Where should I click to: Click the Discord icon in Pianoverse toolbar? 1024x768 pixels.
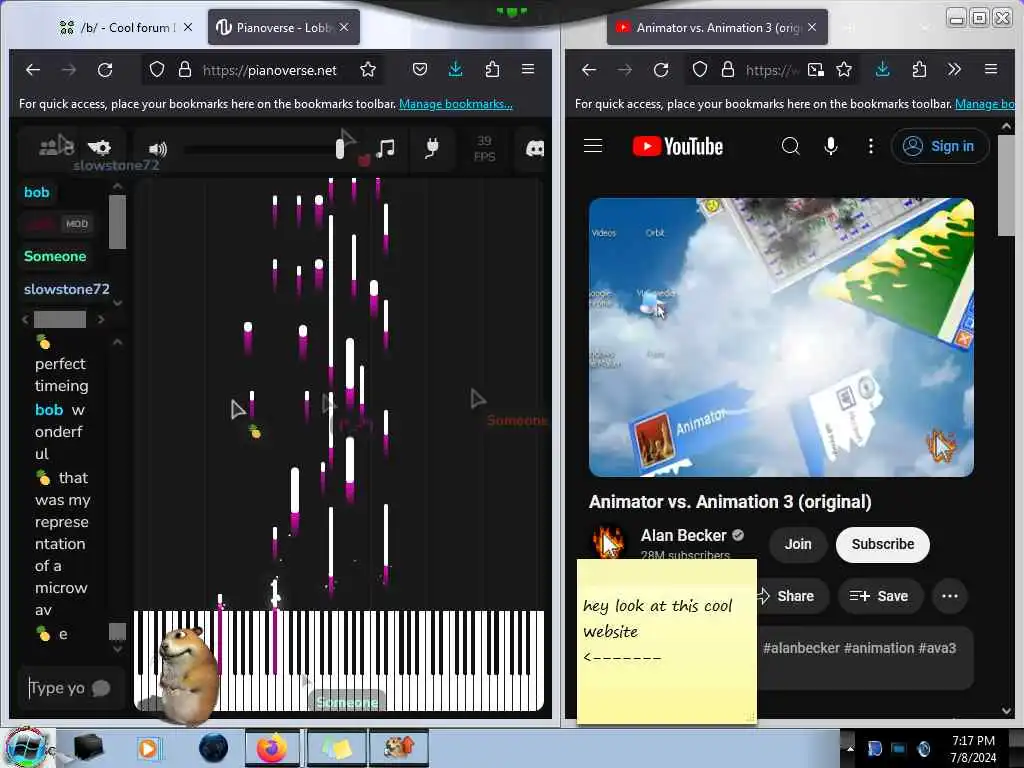point(535,149)
